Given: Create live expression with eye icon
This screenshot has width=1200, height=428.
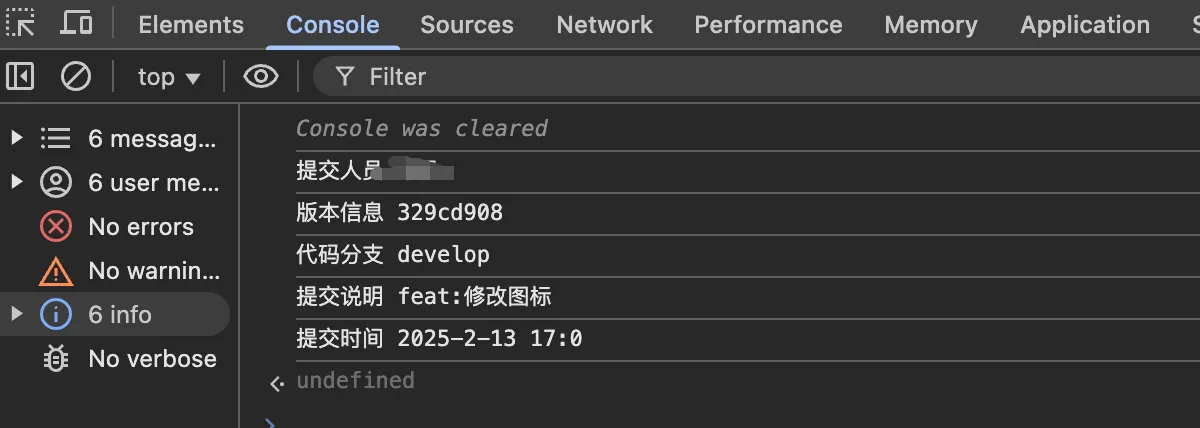Looking at the screenshot, I should point(261,76).
